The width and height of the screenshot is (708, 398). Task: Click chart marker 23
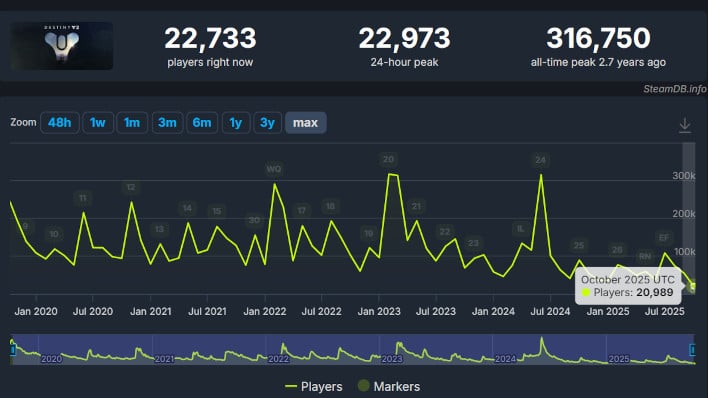point(473,243)
